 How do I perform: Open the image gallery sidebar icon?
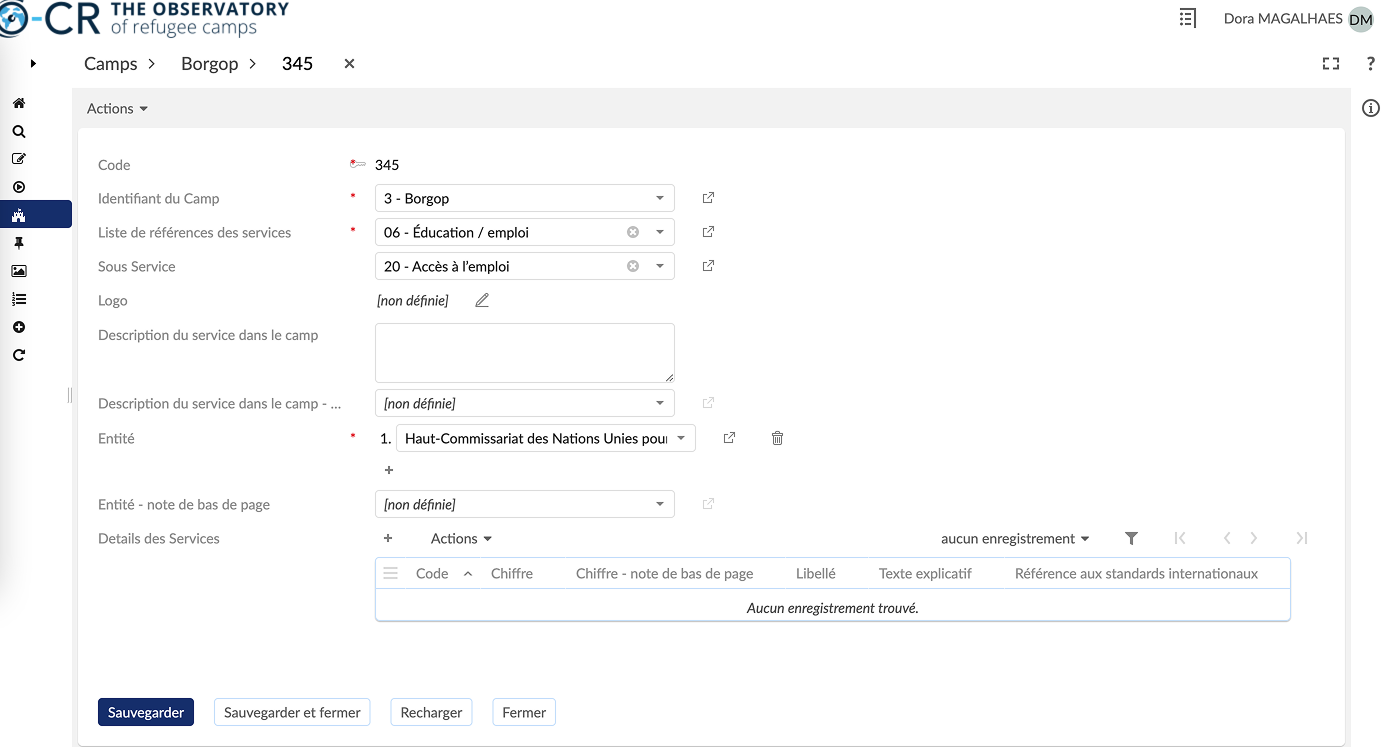pos(19,271)
